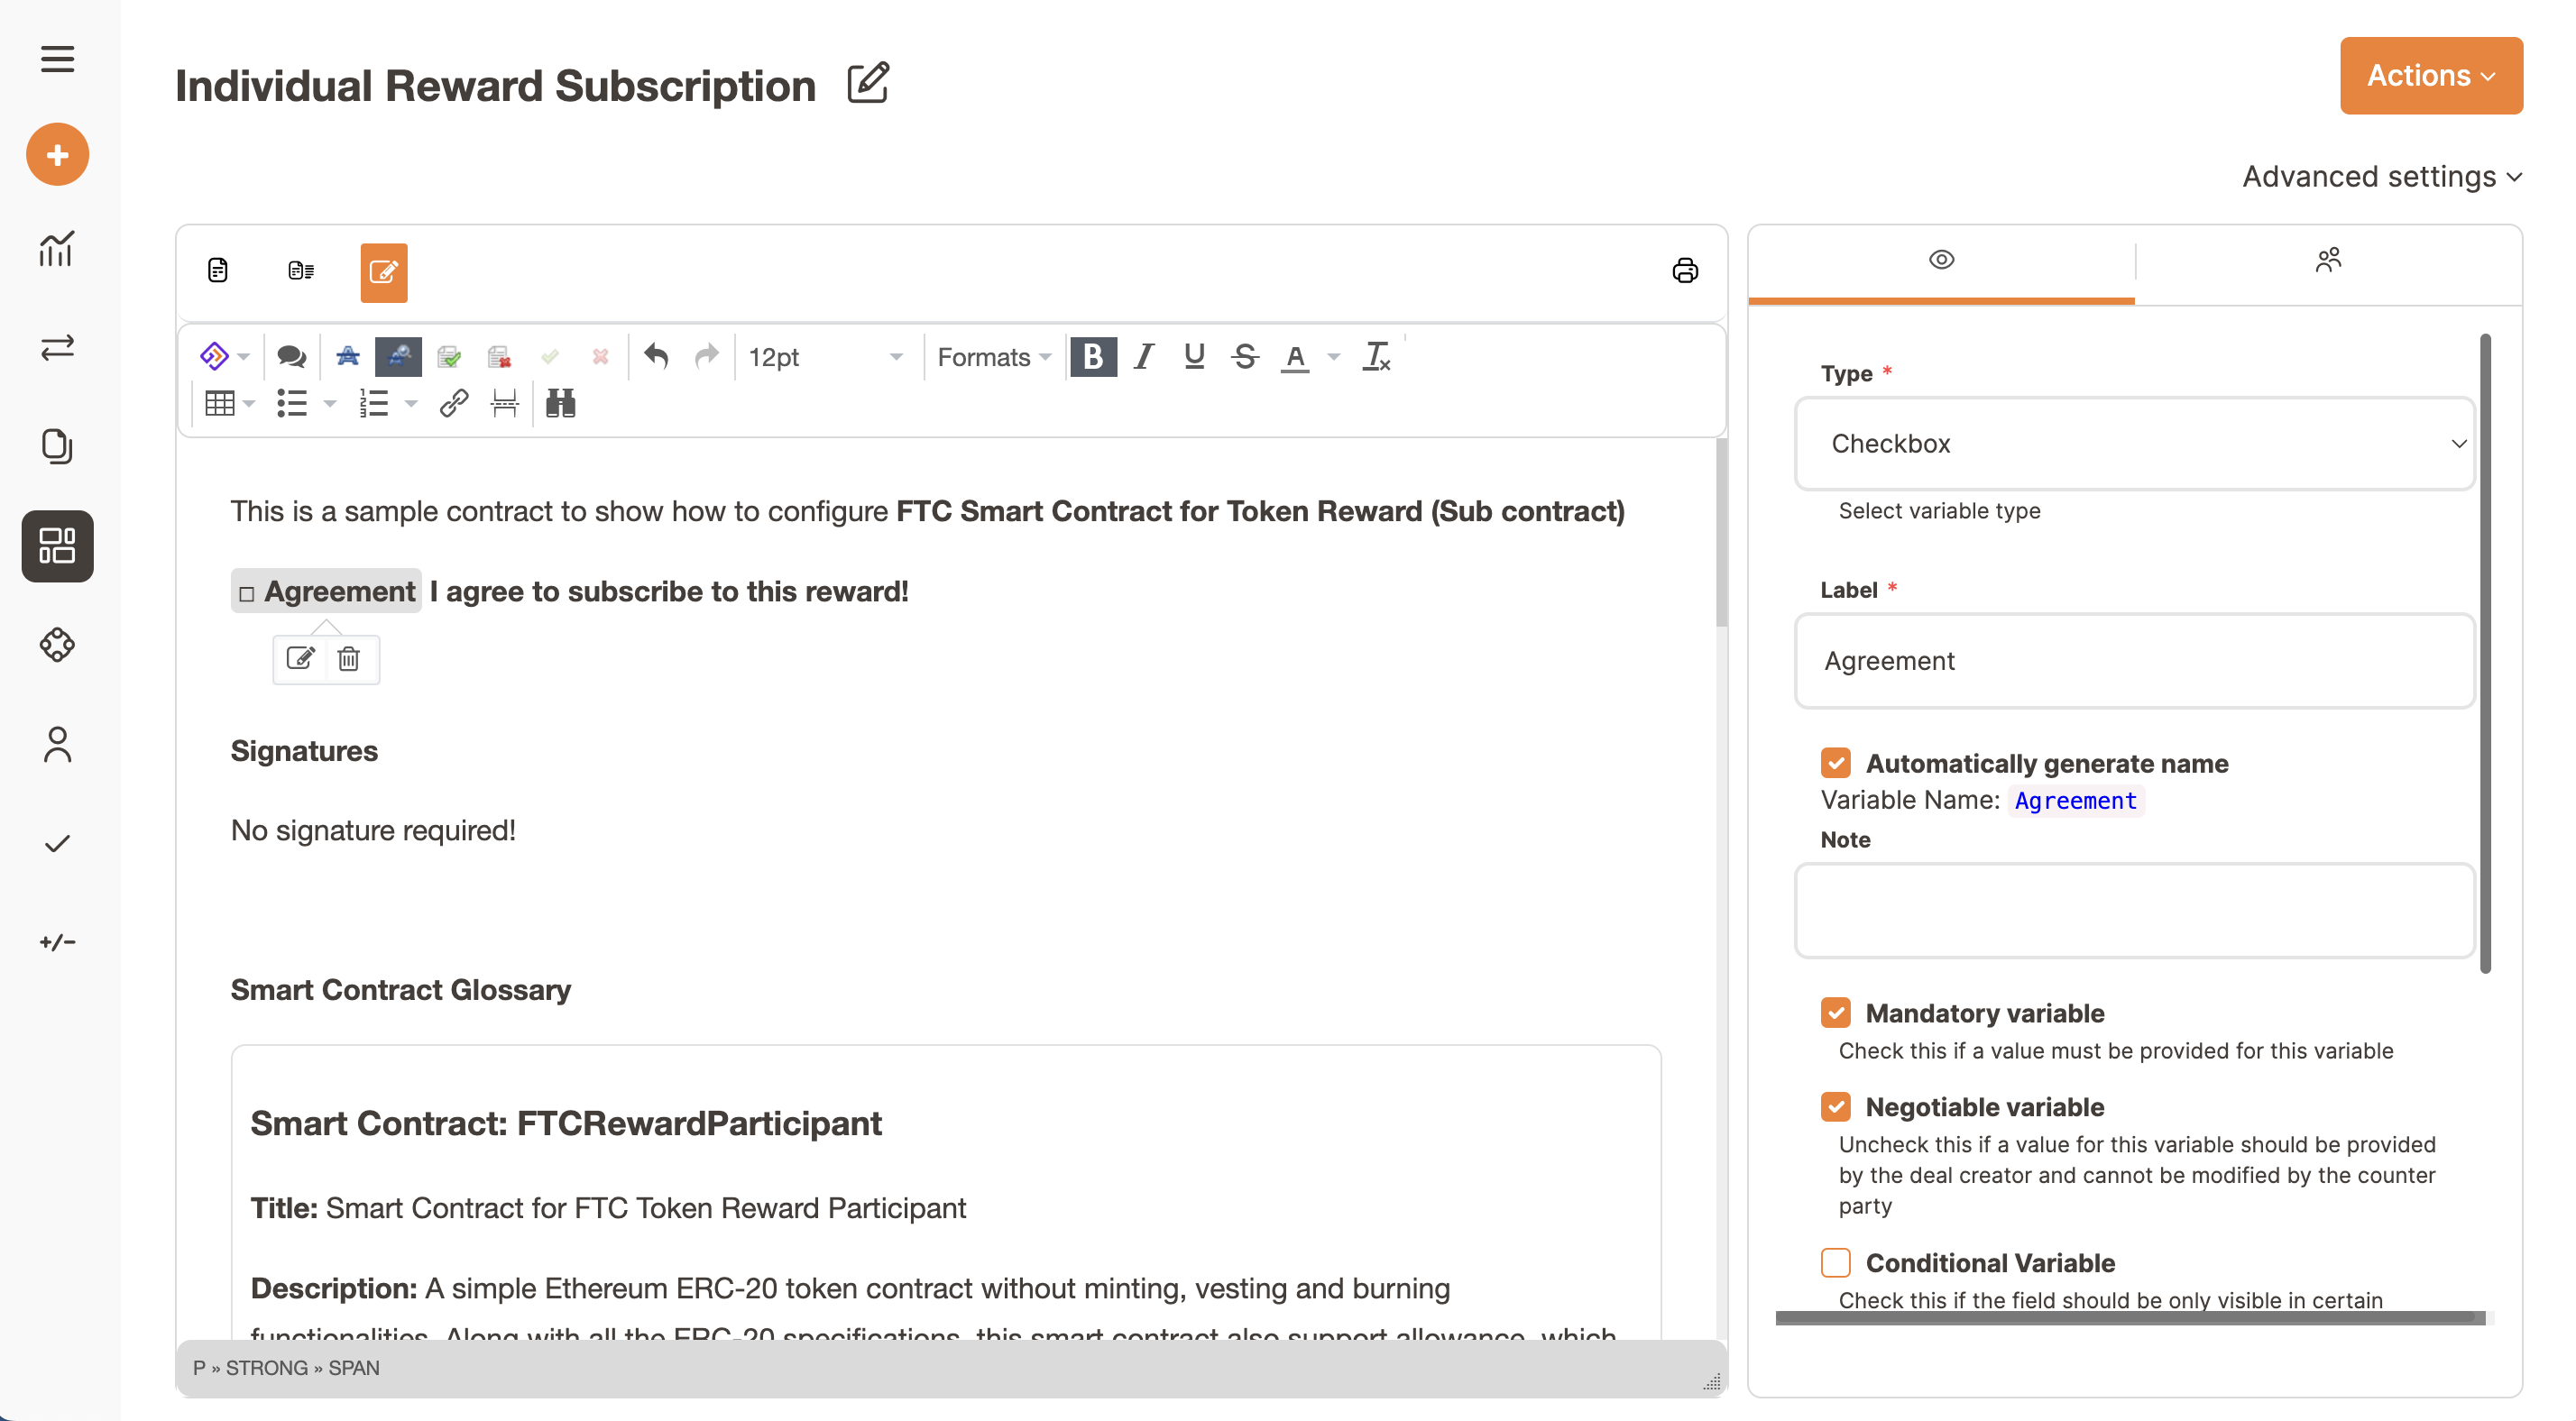Open the table insert dropdown
Image resolution: width=2576 pixels, height=1421 pixels.
(x=229, y=403)
